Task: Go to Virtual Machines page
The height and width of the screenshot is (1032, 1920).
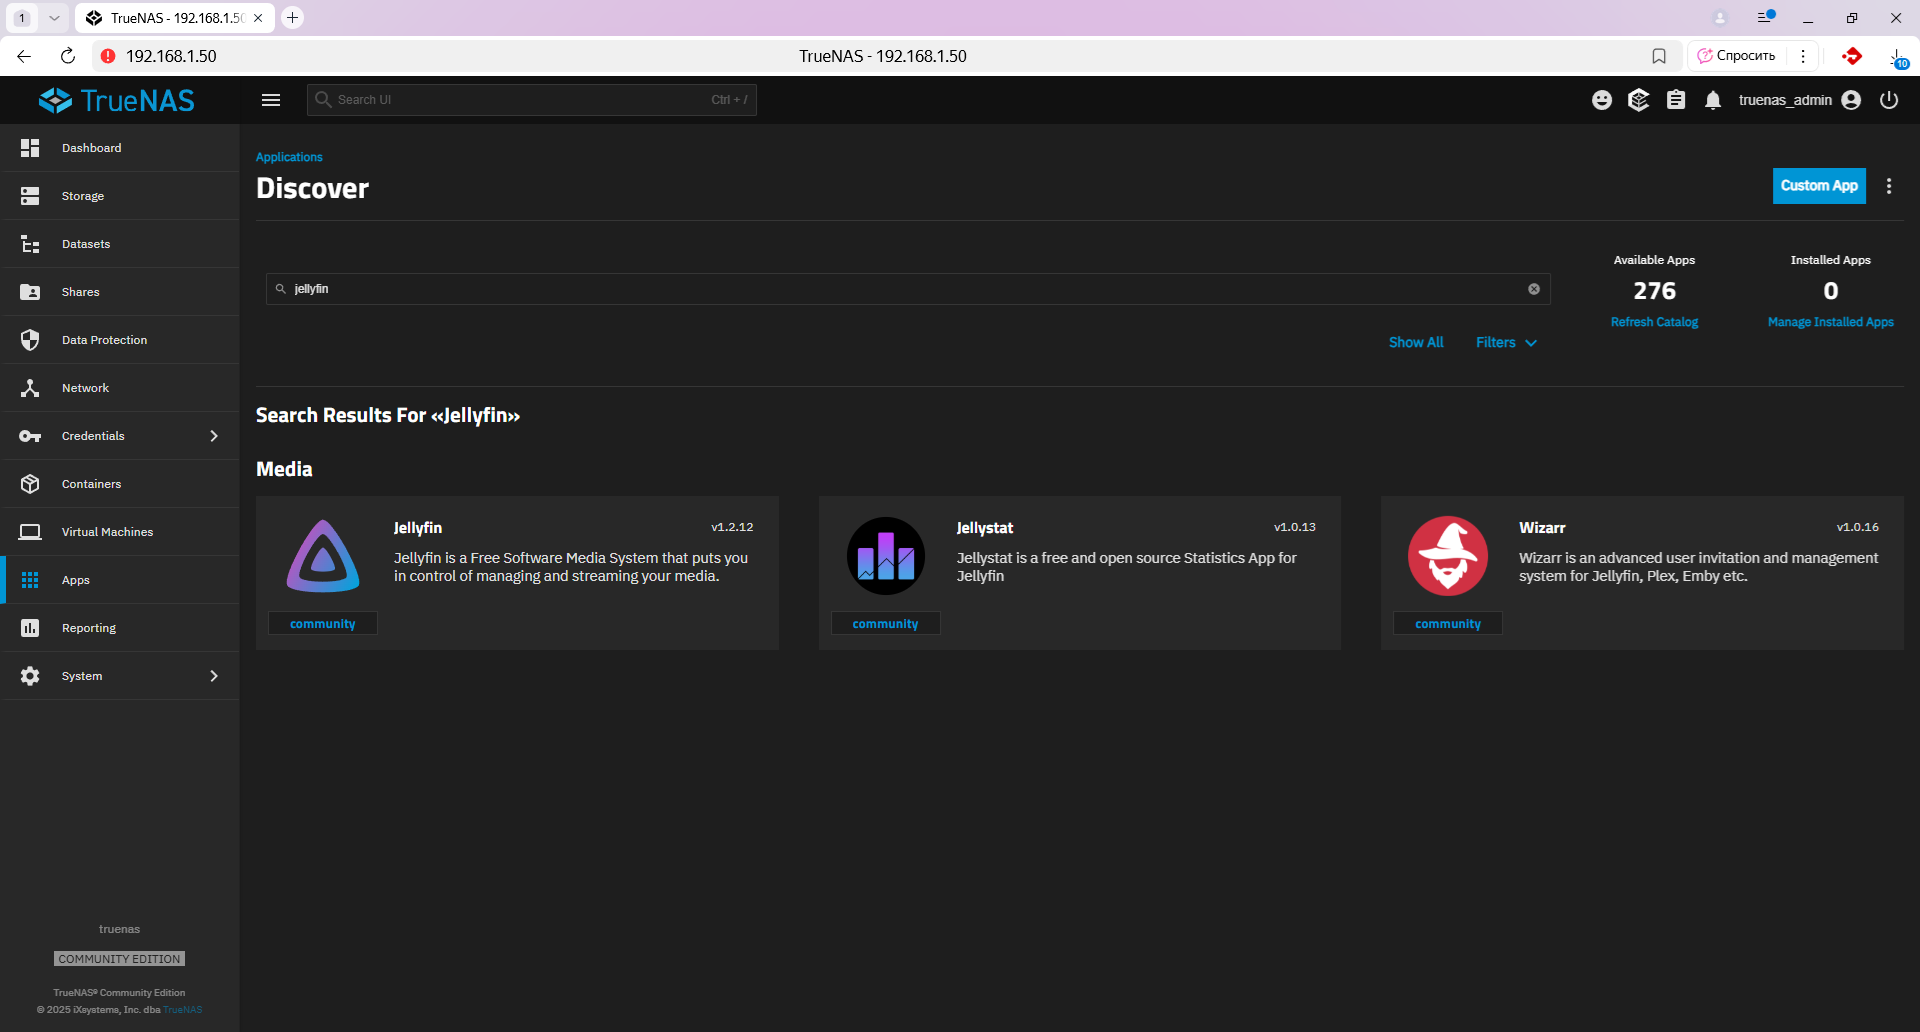Action: (107, 532)
